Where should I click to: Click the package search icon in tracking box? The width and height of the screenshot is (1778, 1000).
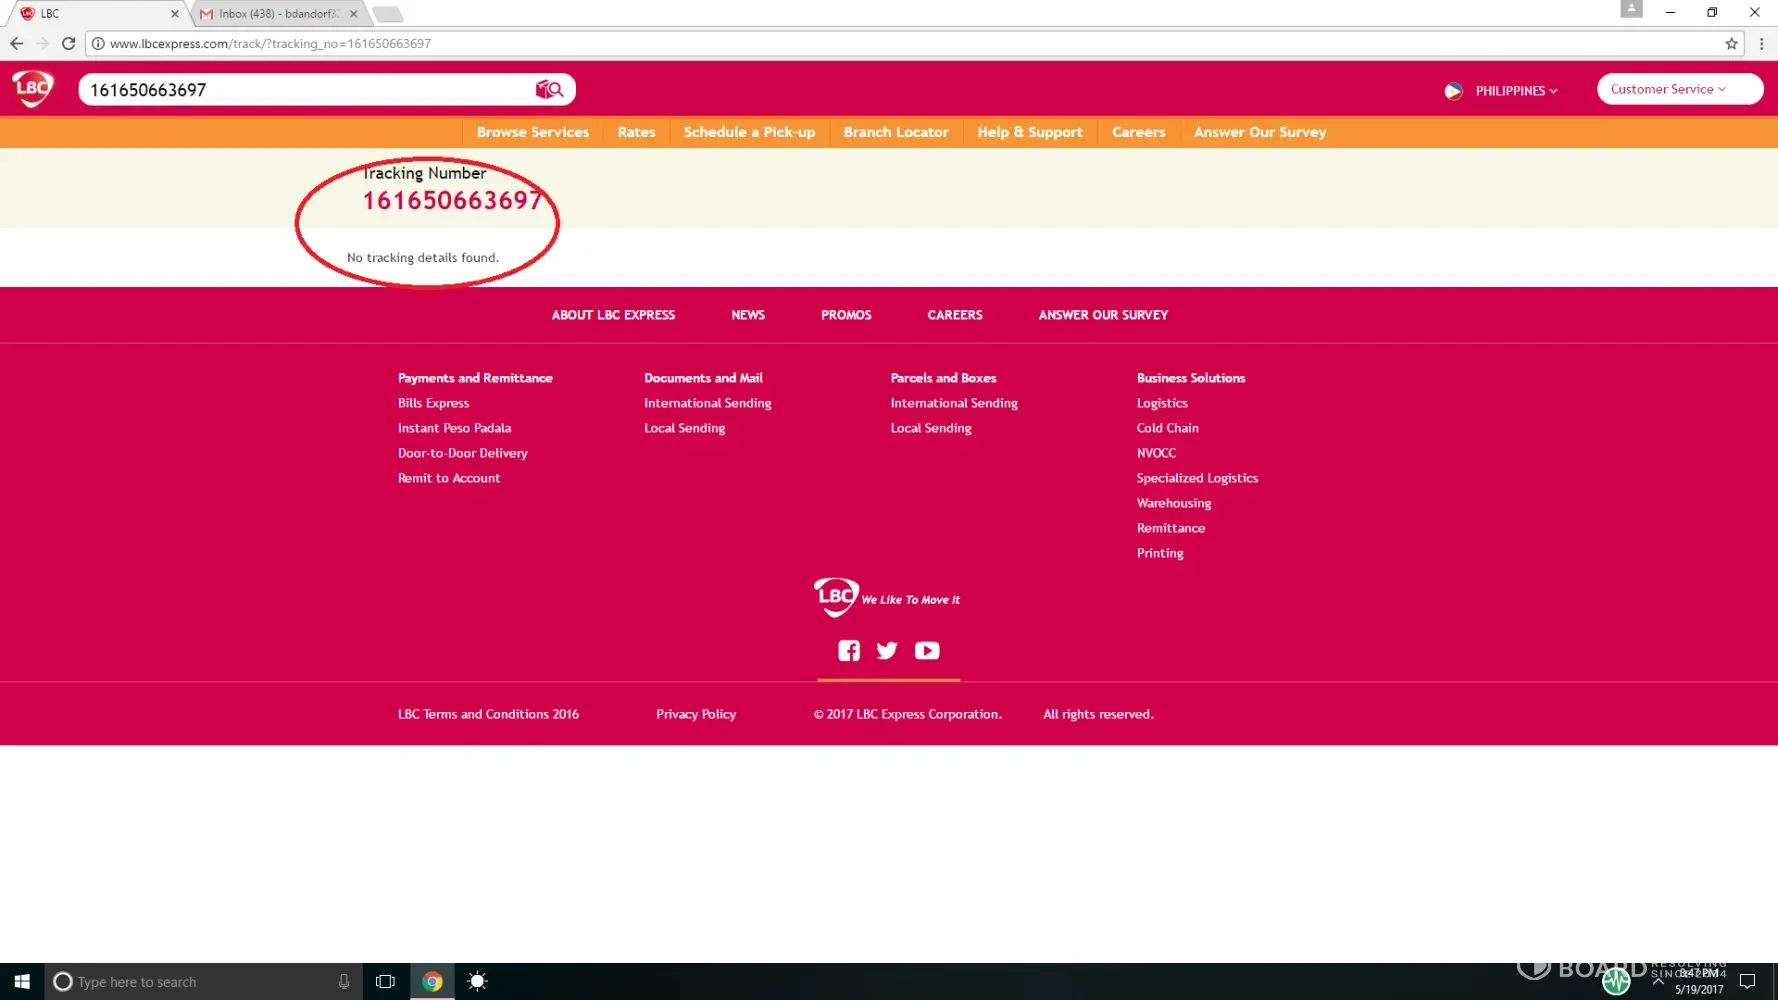click(x=549, y=90)
